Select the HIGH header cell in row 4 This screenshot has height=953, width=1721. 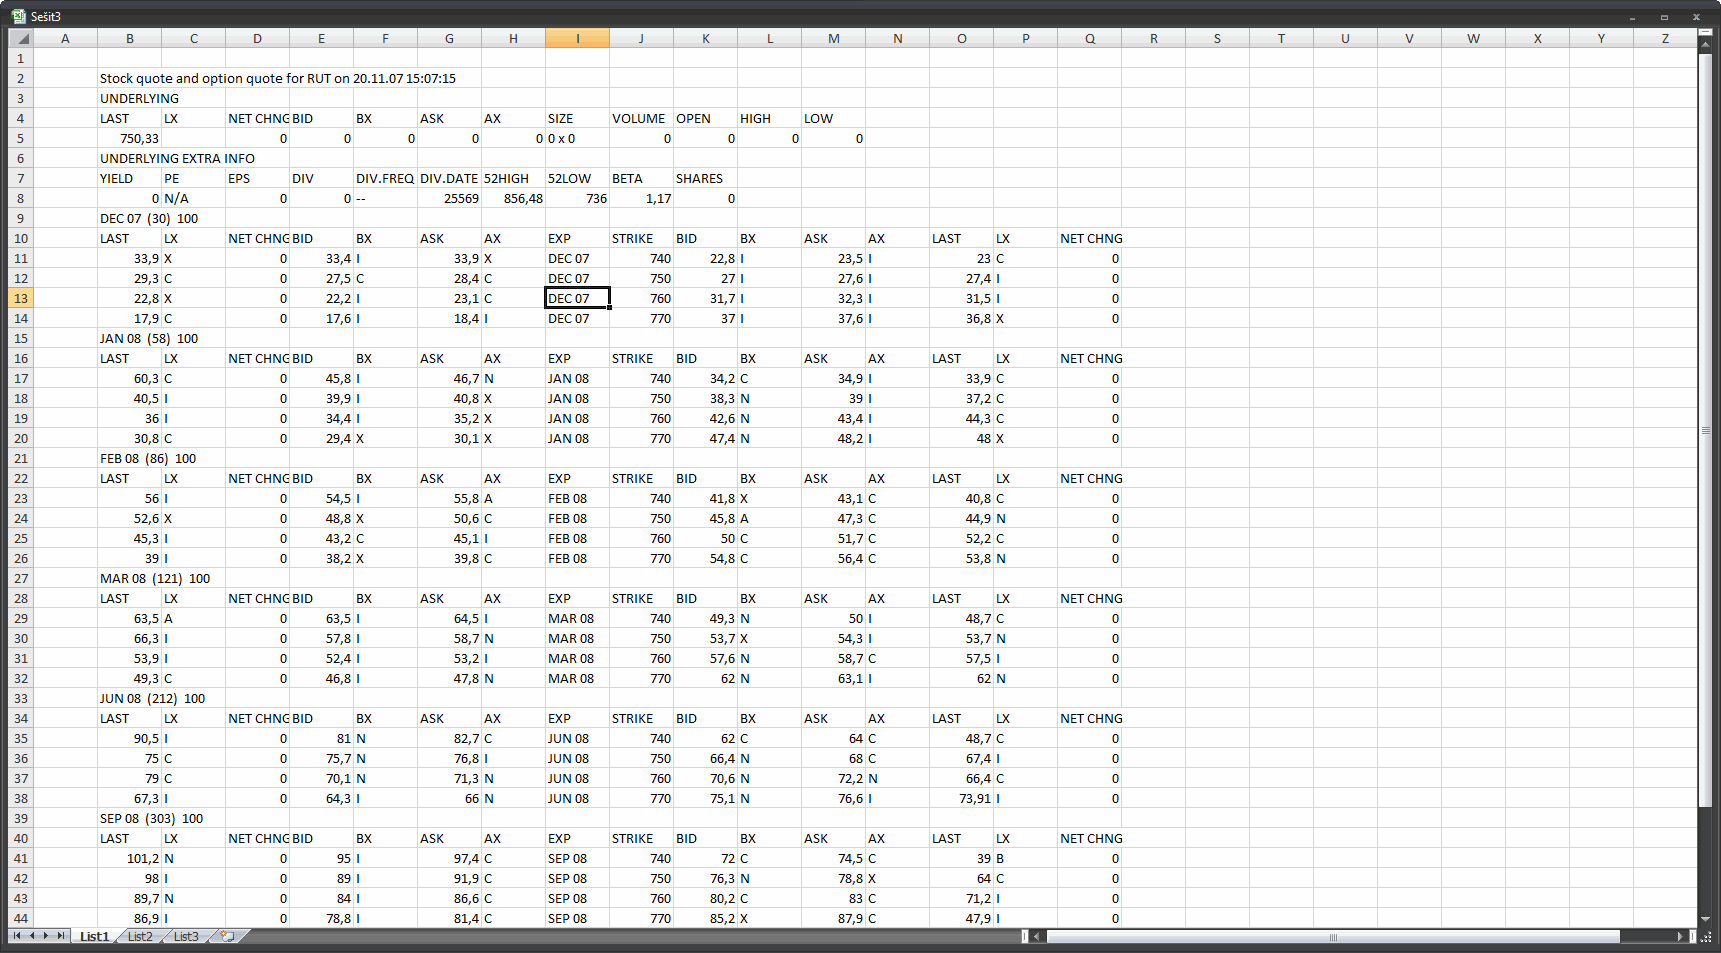click(770, 118)
